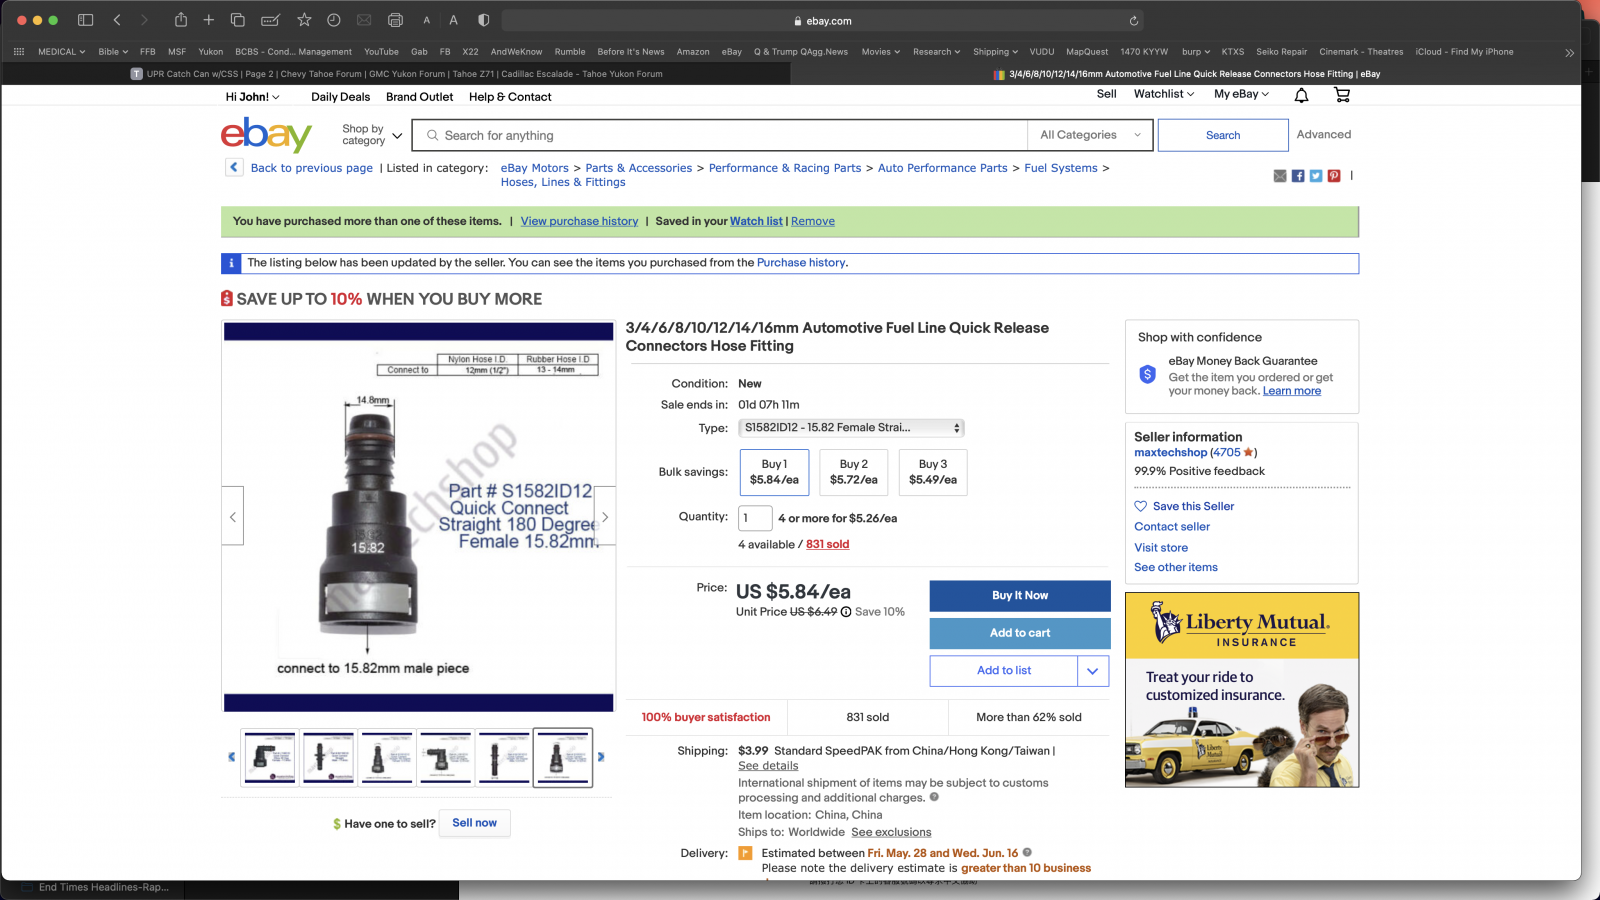The height and width of the screenshot is (900, 1600).
Task: Add bookmark using the star icon
Action: pos(304,20)
